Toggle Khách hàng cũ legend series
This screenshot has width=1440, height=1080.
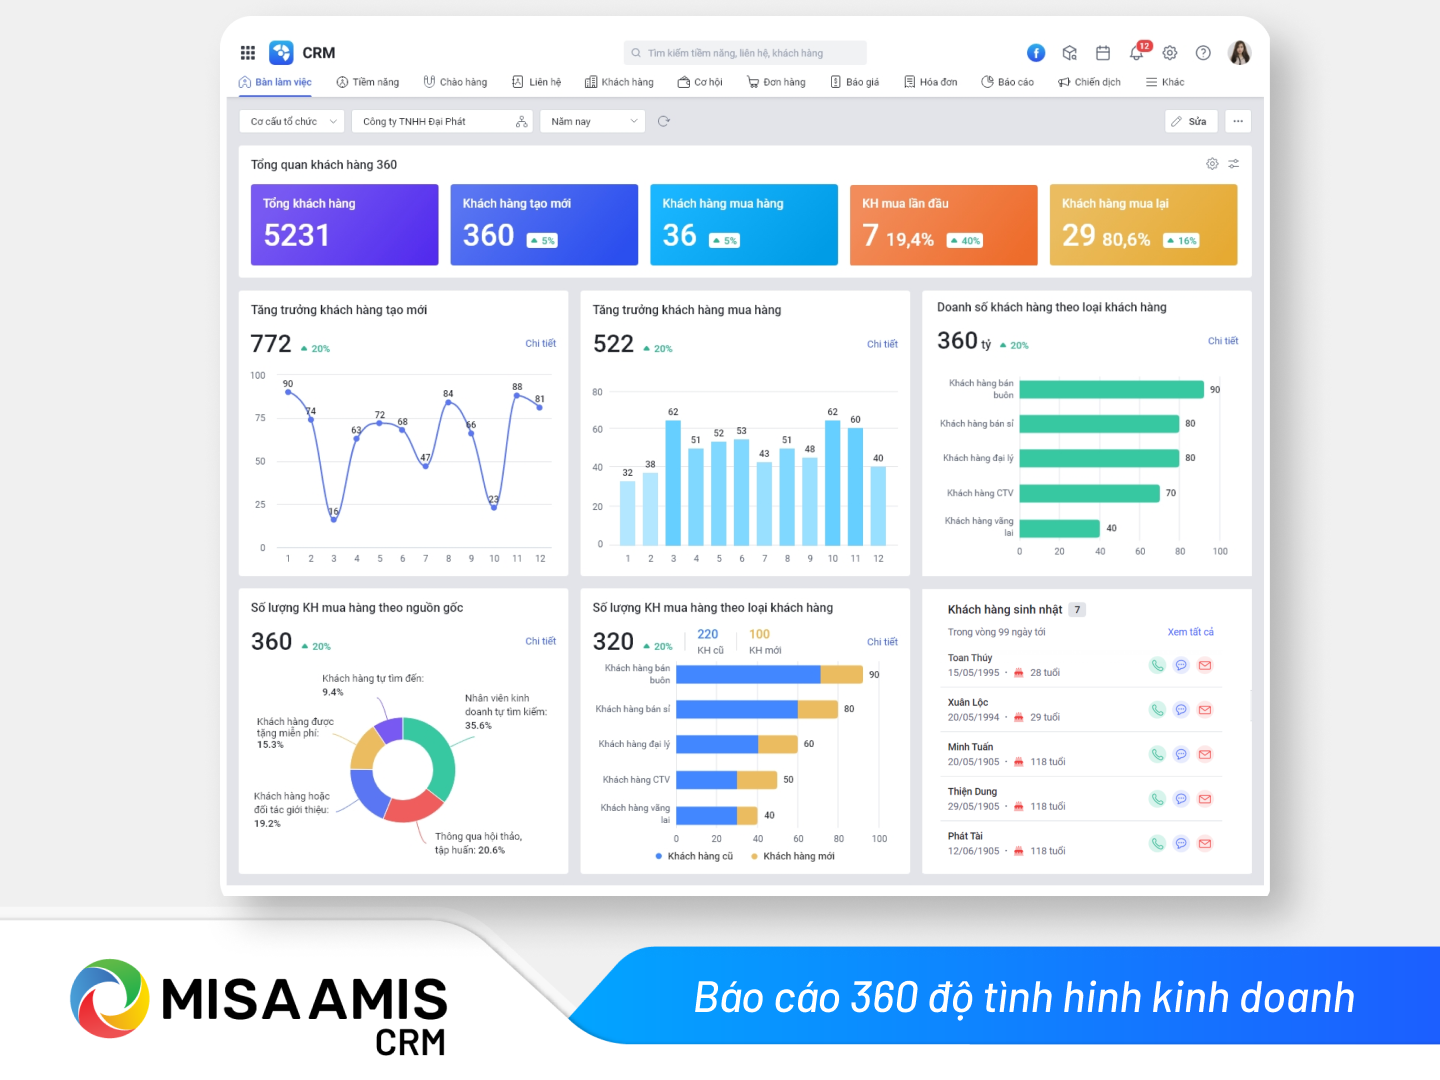[x=694, y=856]
